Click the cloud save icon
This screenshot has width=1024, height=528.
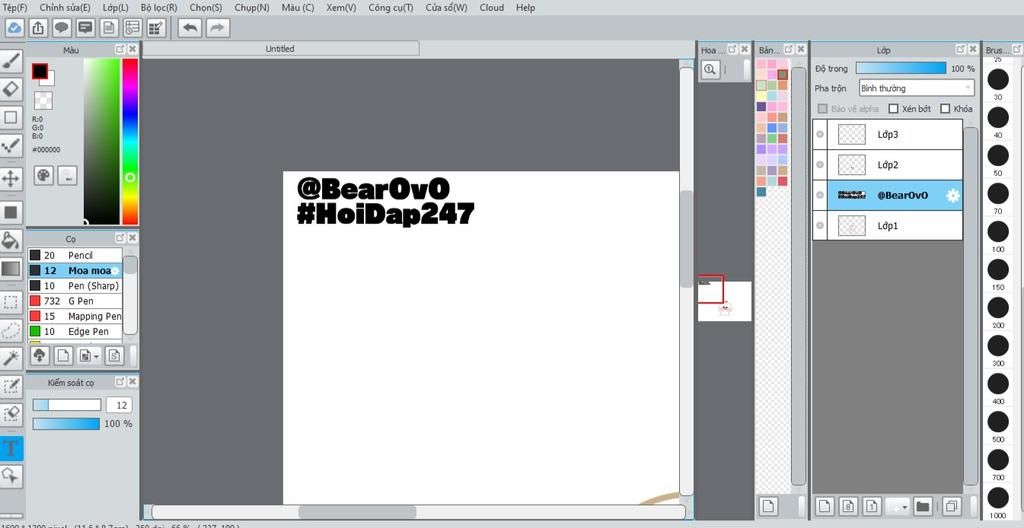[15, 28]
